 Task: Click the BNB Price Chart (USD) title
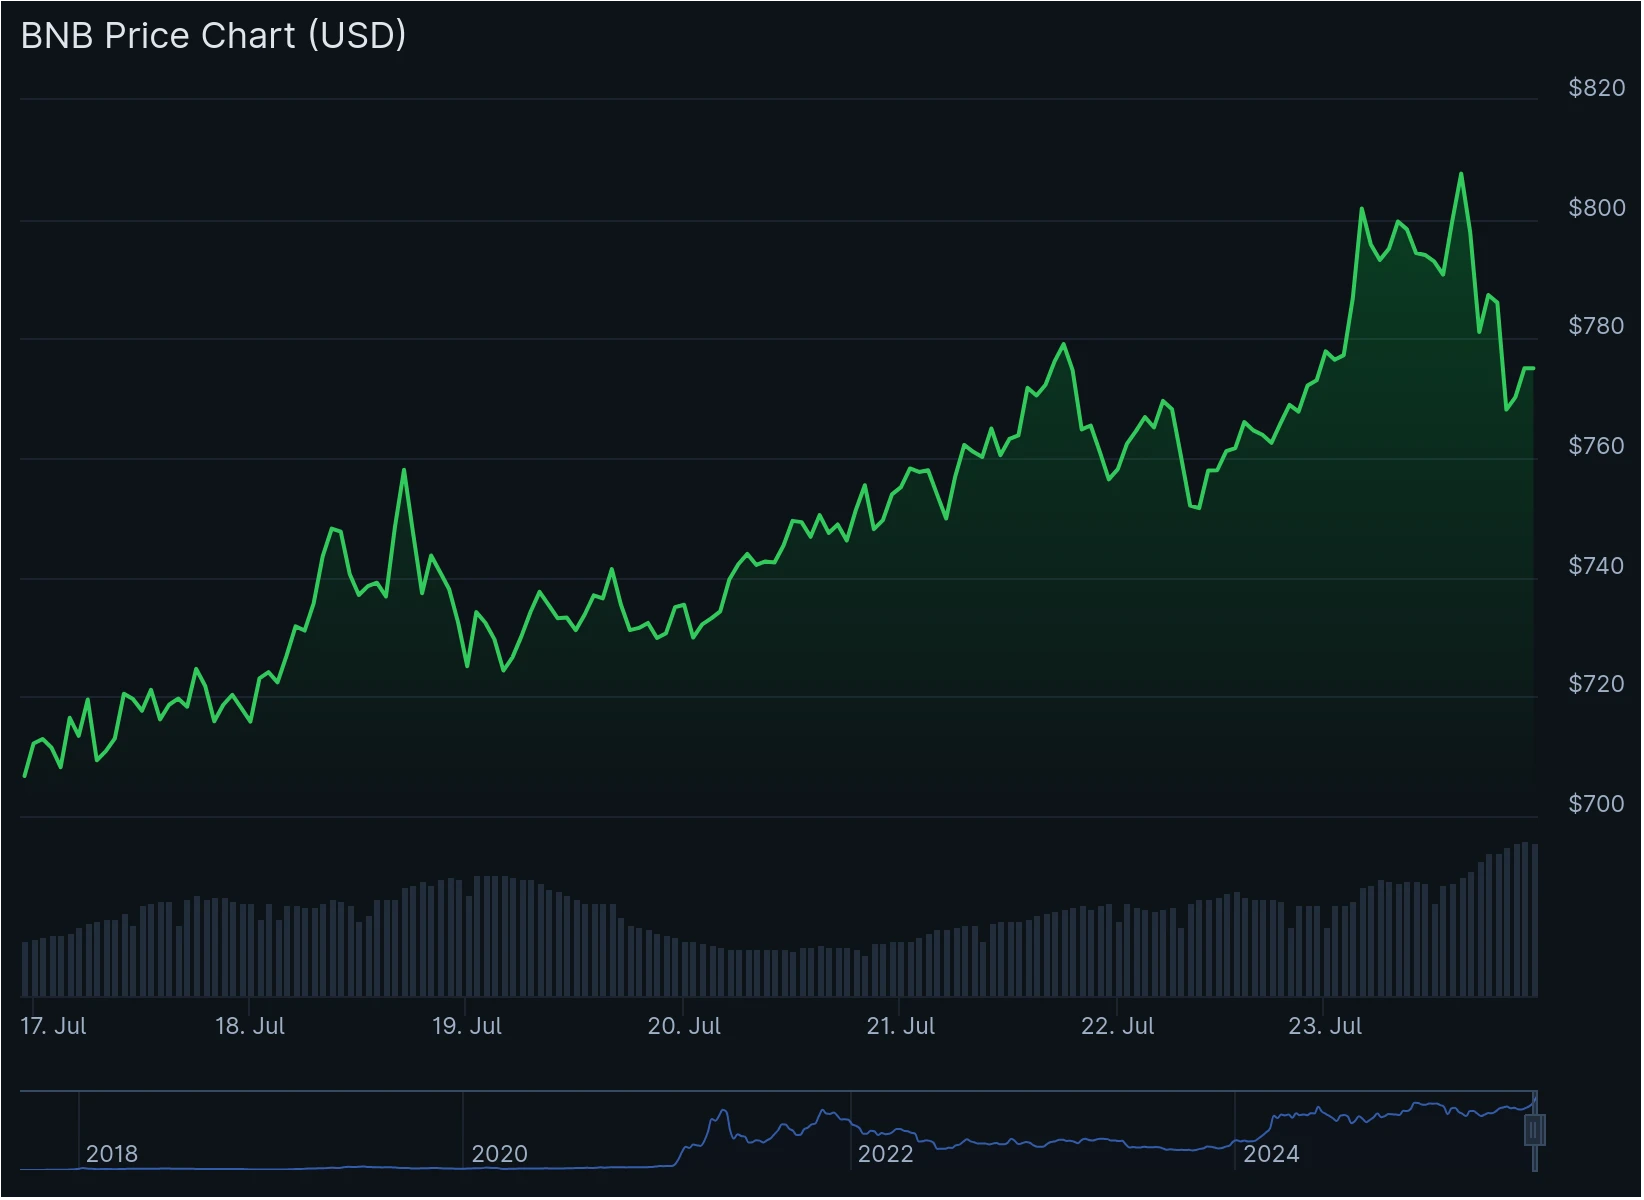click(213, 36)
